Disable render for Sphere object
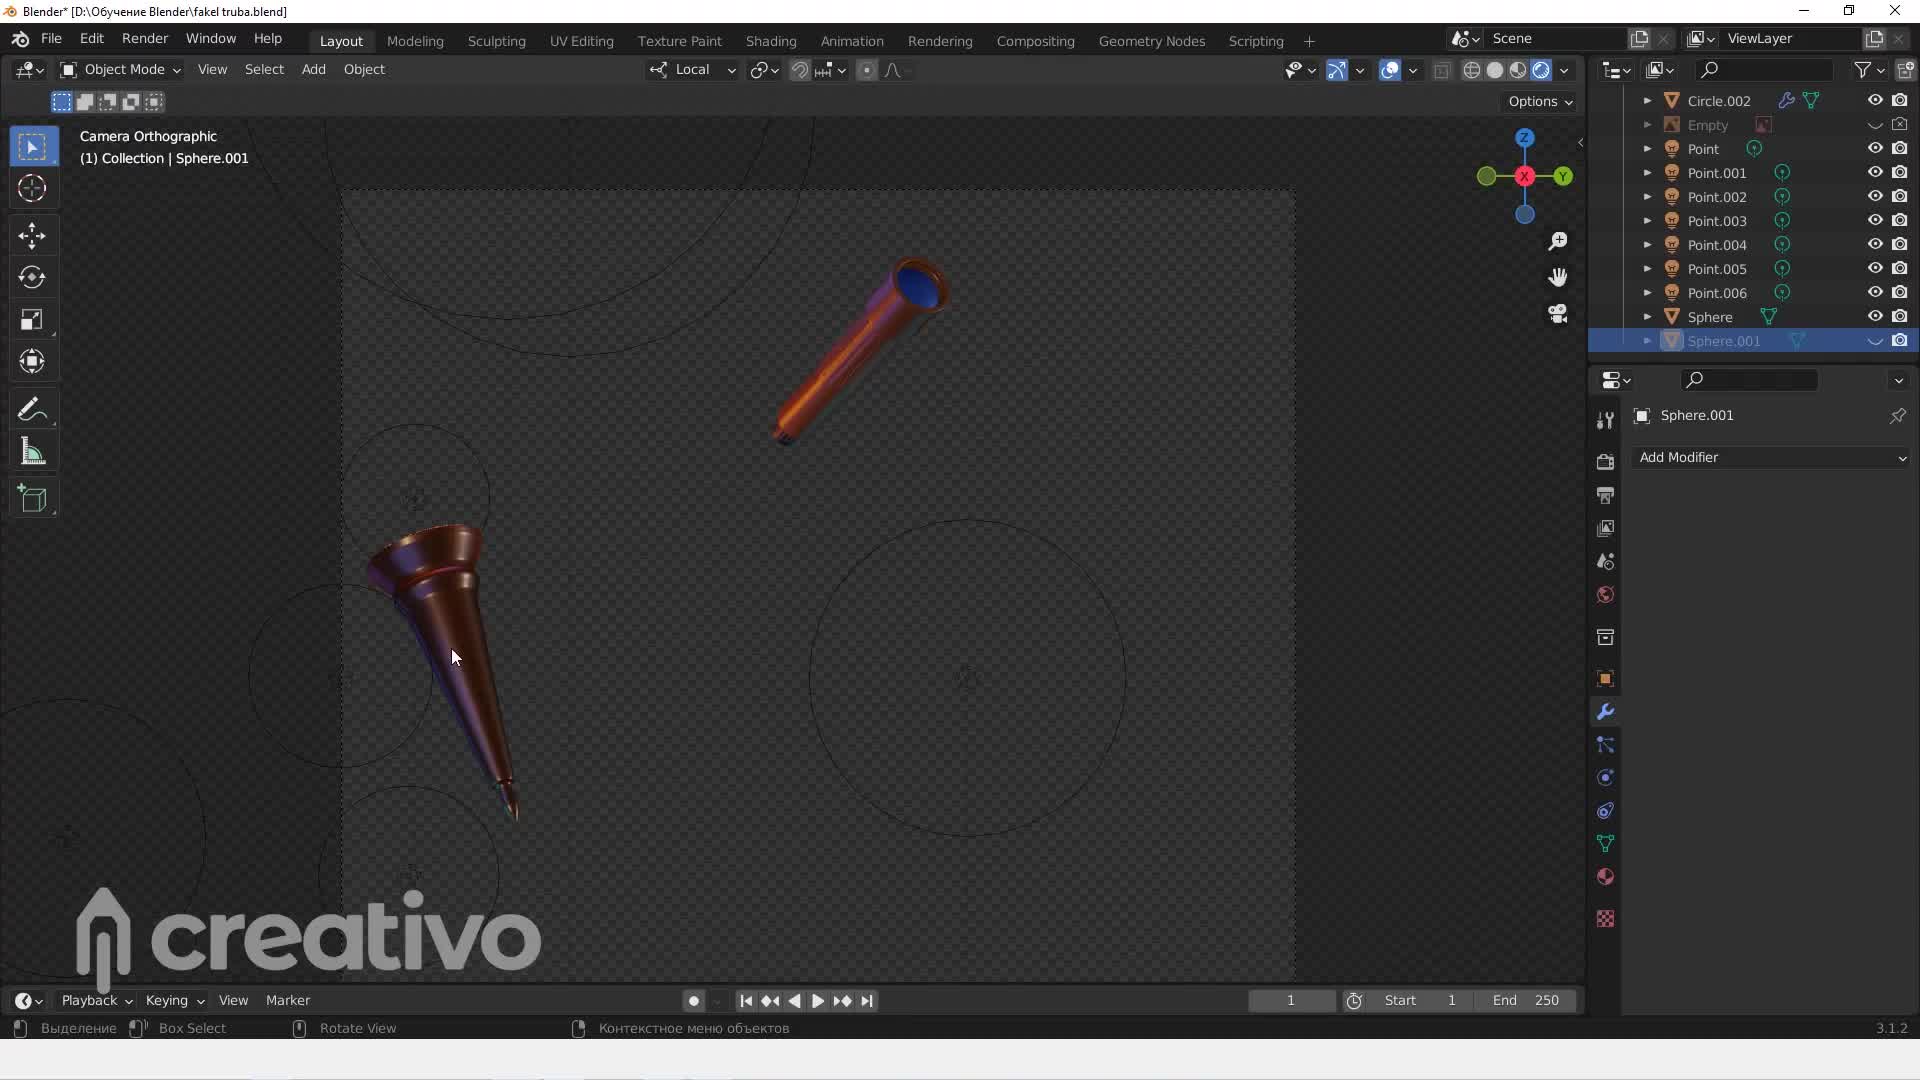The height and width of the screenshot is (1080, 1920). tap(1900, 316)
